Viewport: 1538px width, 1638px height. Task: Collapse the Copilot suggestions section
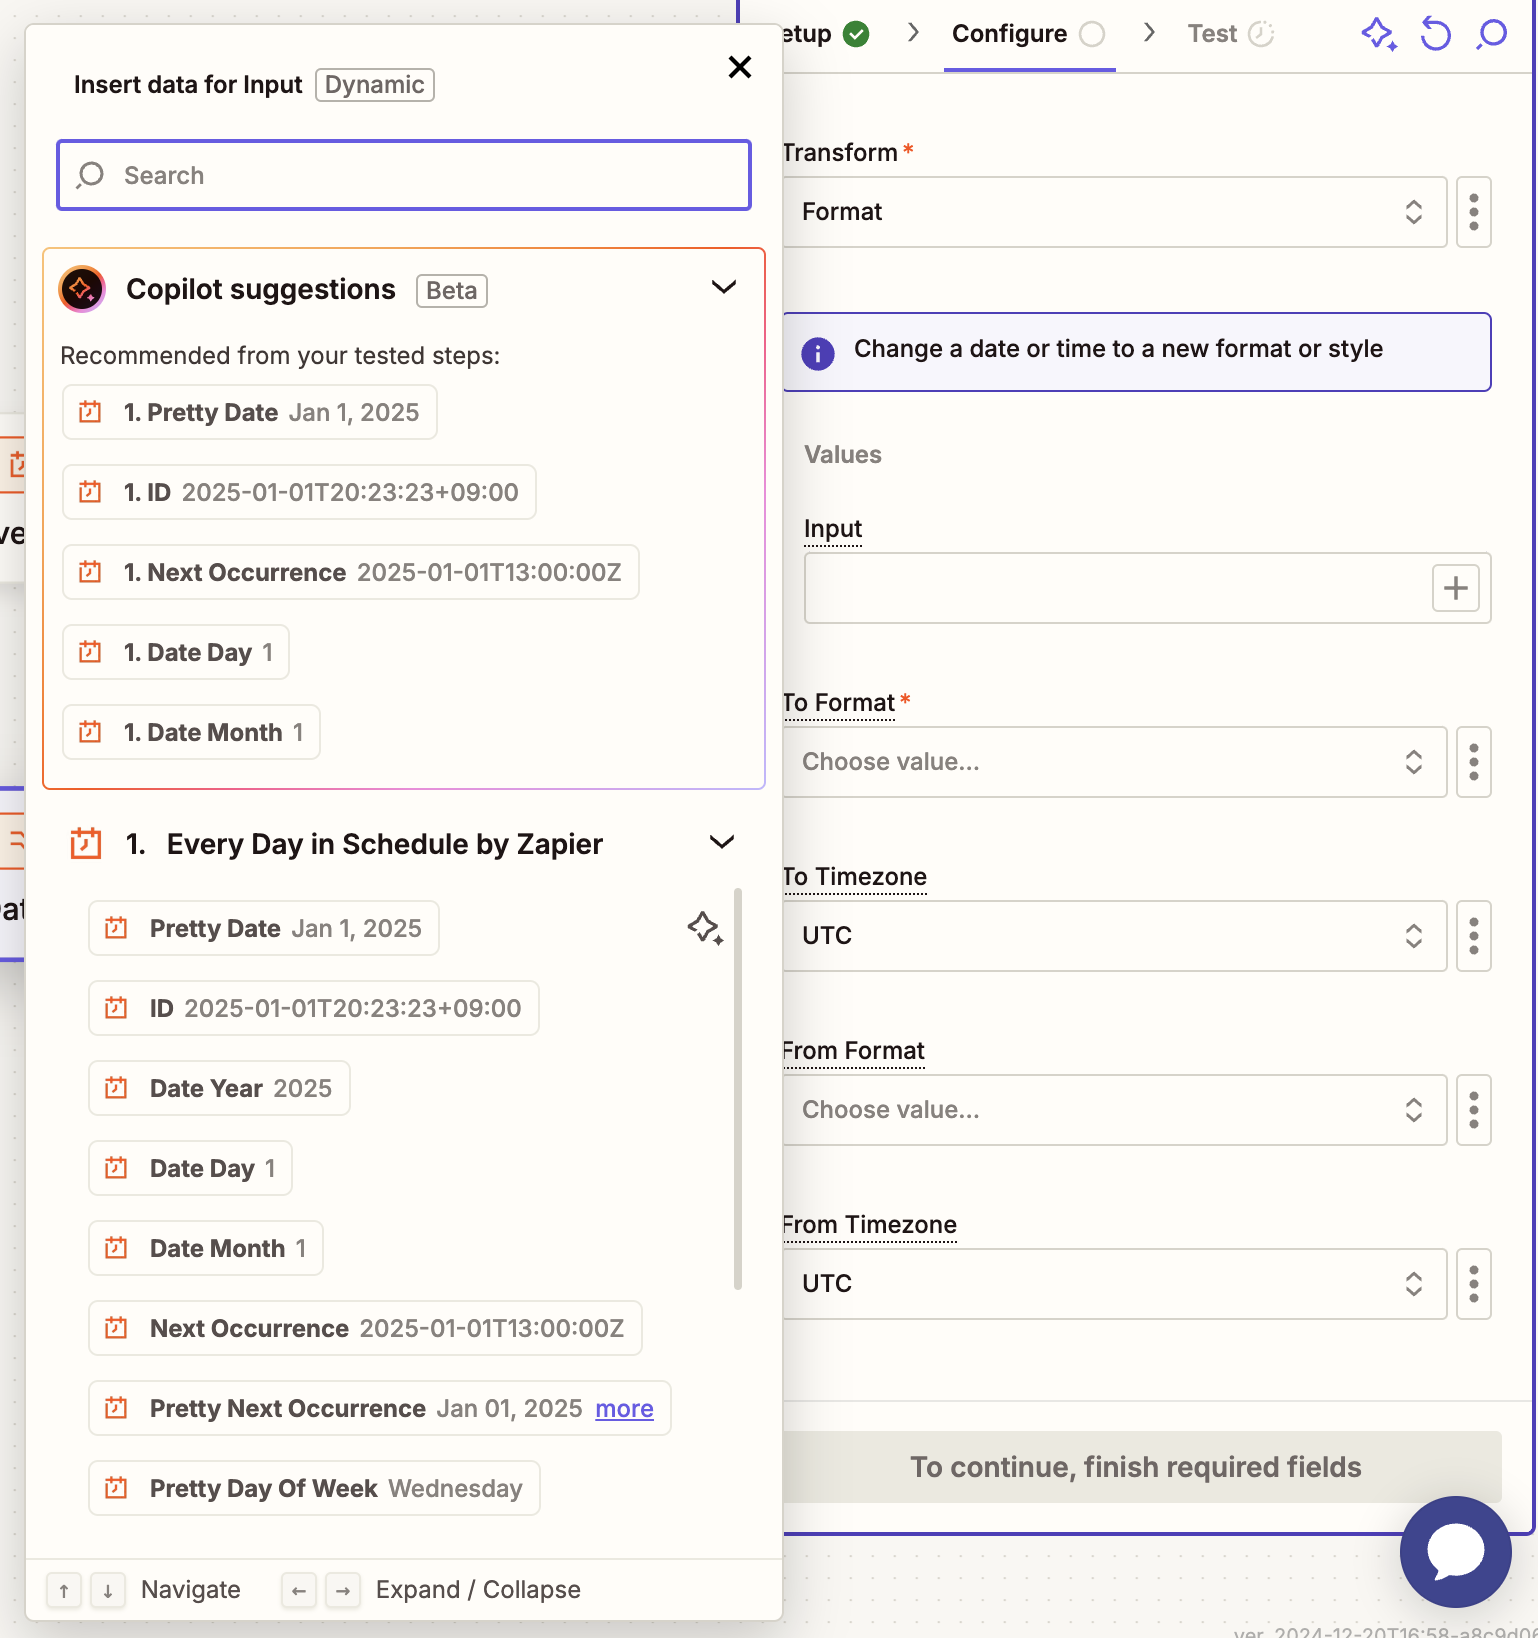coord(723,288)
